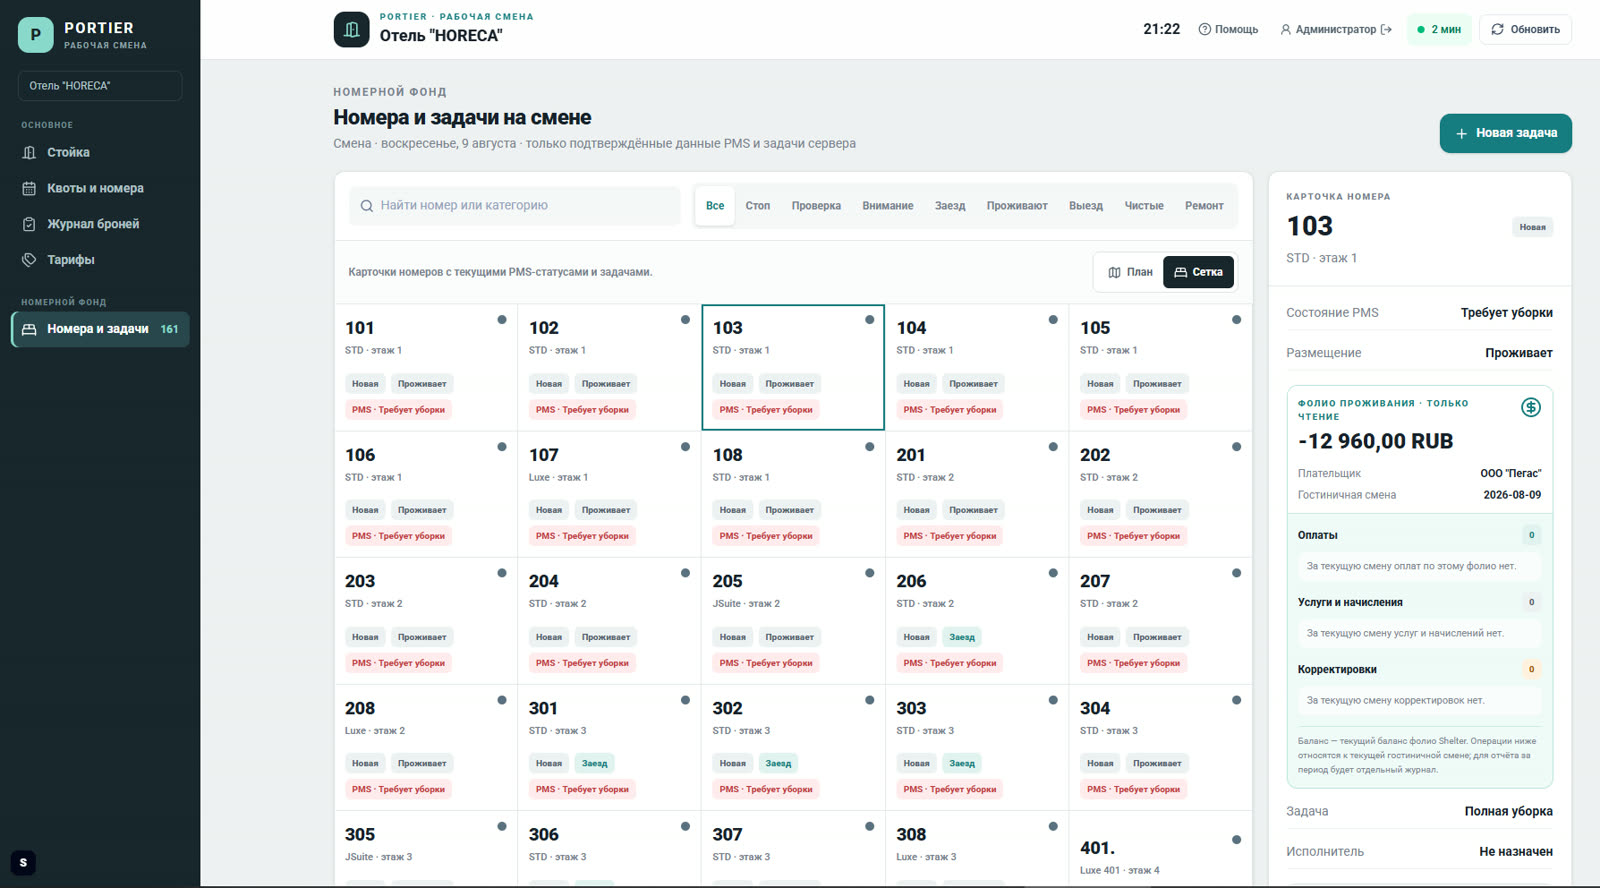1600x888 pixels.
Task: Click the status dot on room 105
Action: [1237, 320]
